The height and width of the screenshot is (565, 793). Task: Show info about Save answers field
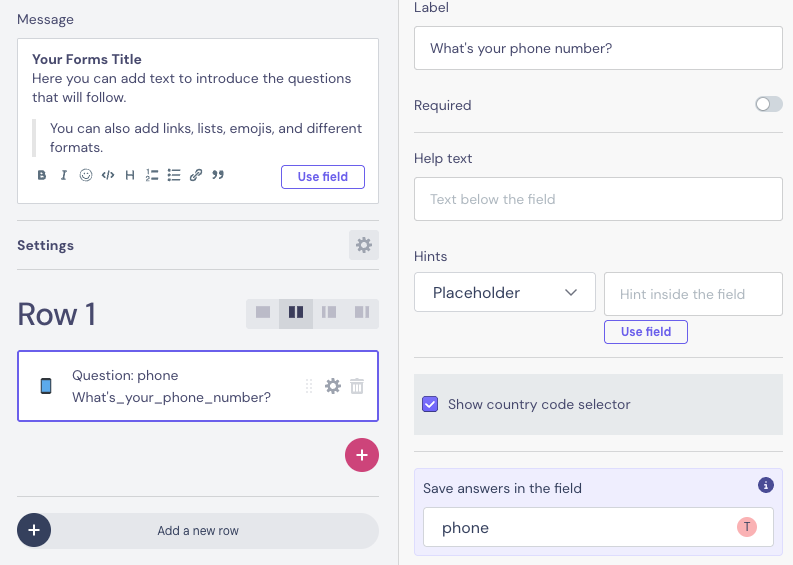[766, 486]
